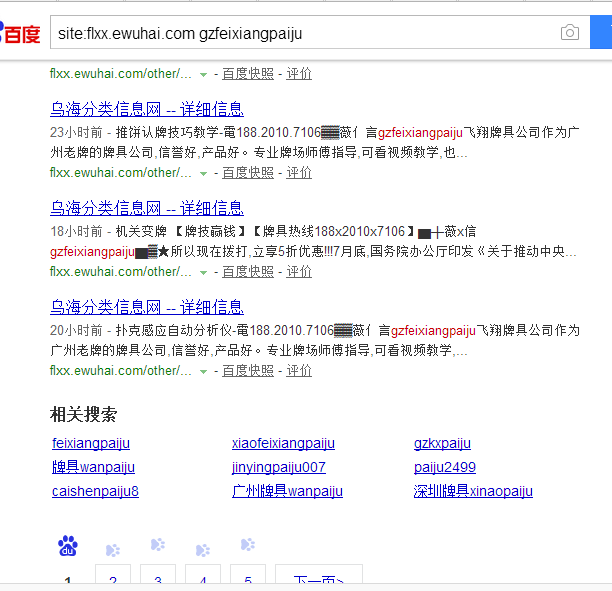Click red gzfeixiangpaiju keyword in the 23小时前 snippet

[420, 133]
